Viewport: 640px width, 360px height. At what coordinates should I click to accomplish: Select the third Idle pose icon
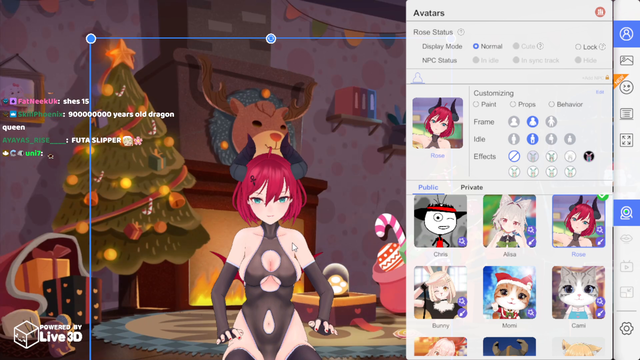tap(551, 139)
